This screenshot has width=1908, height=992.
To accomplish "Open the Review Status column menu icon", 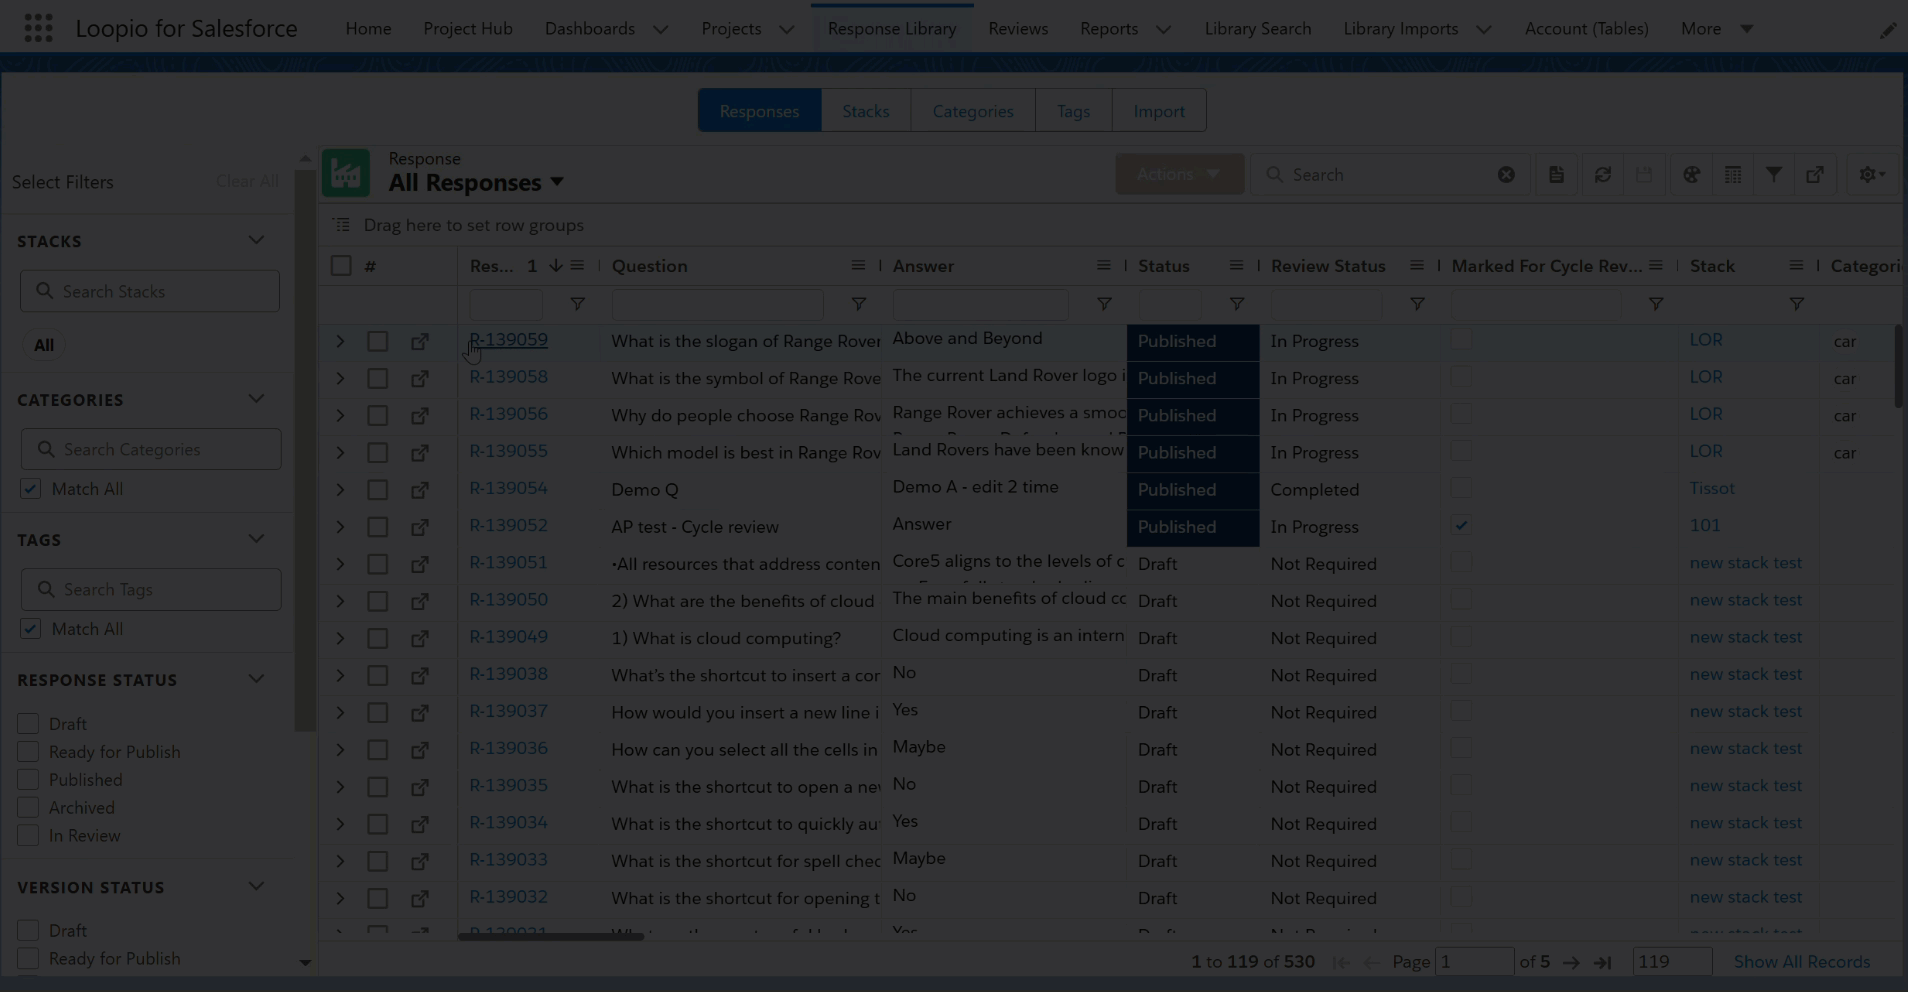I will 1416,266.
